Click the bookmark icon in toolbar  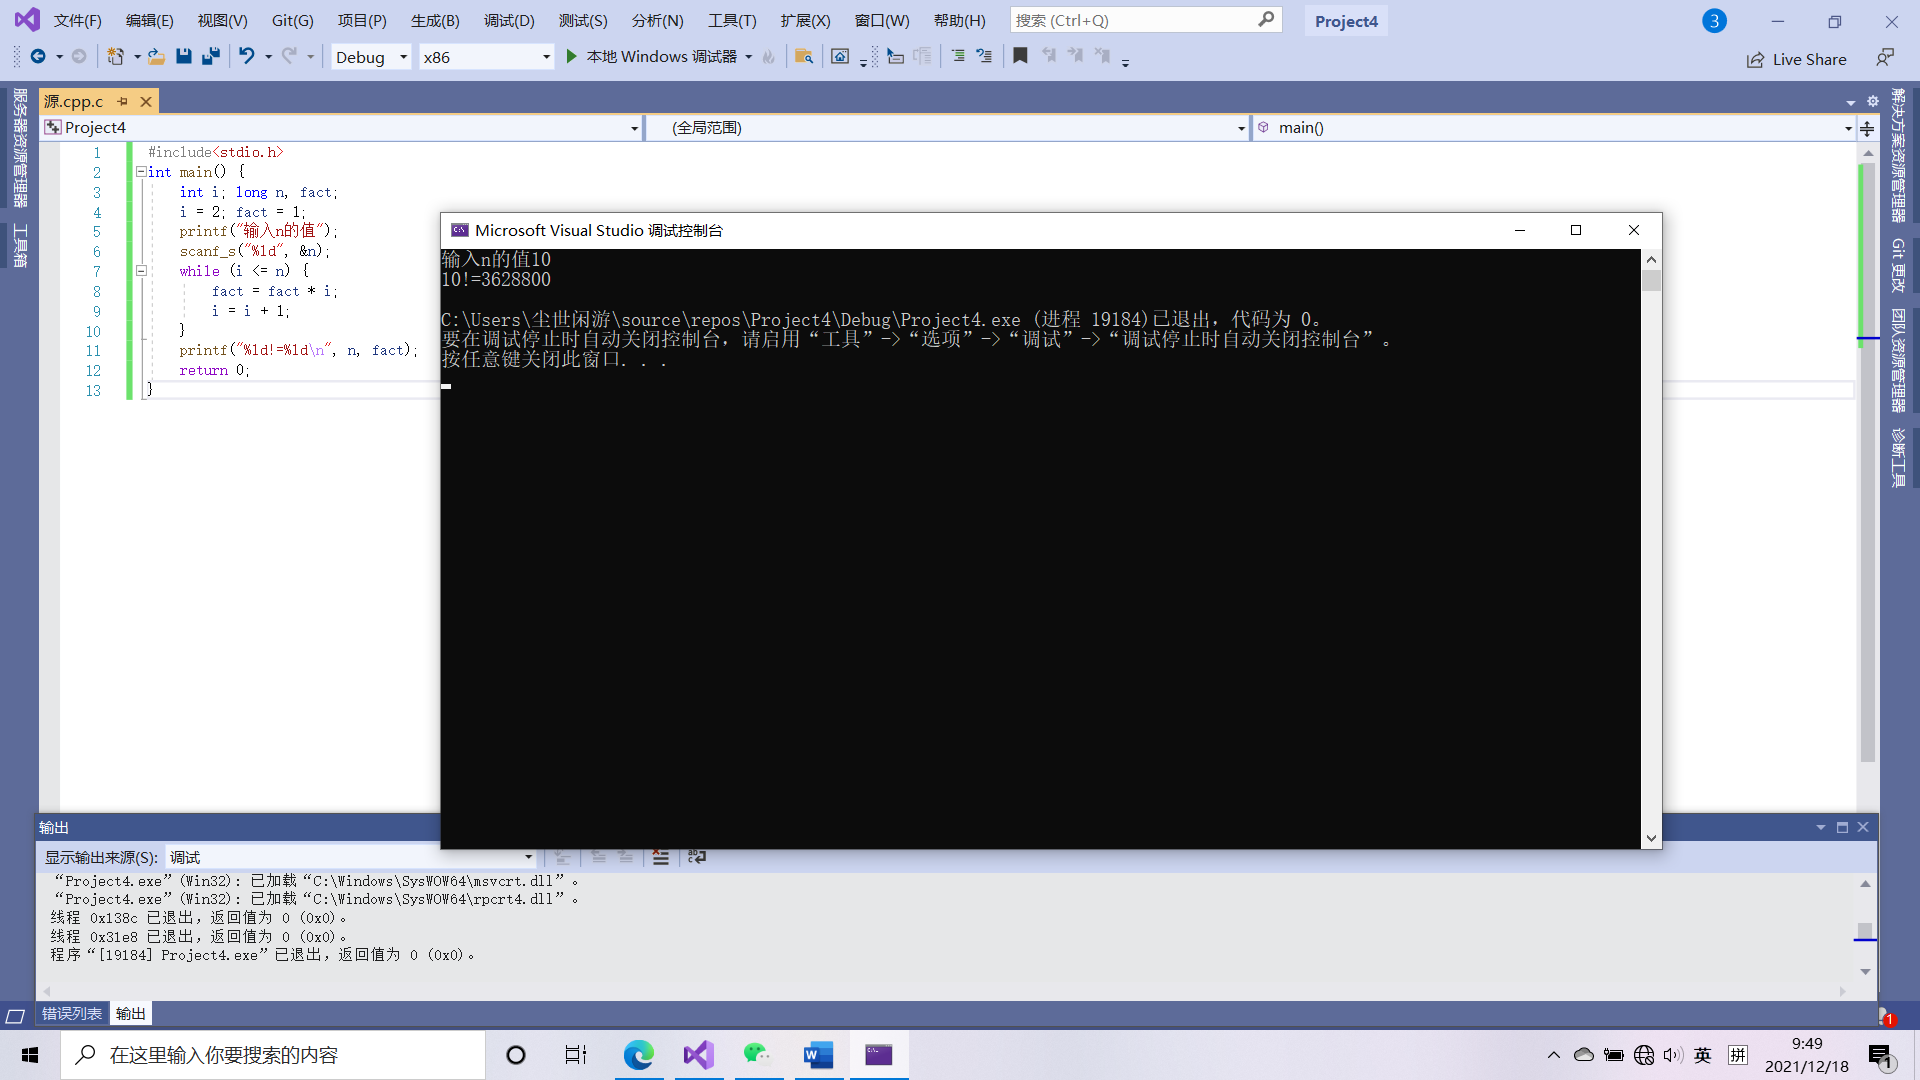pos(1020,57)
